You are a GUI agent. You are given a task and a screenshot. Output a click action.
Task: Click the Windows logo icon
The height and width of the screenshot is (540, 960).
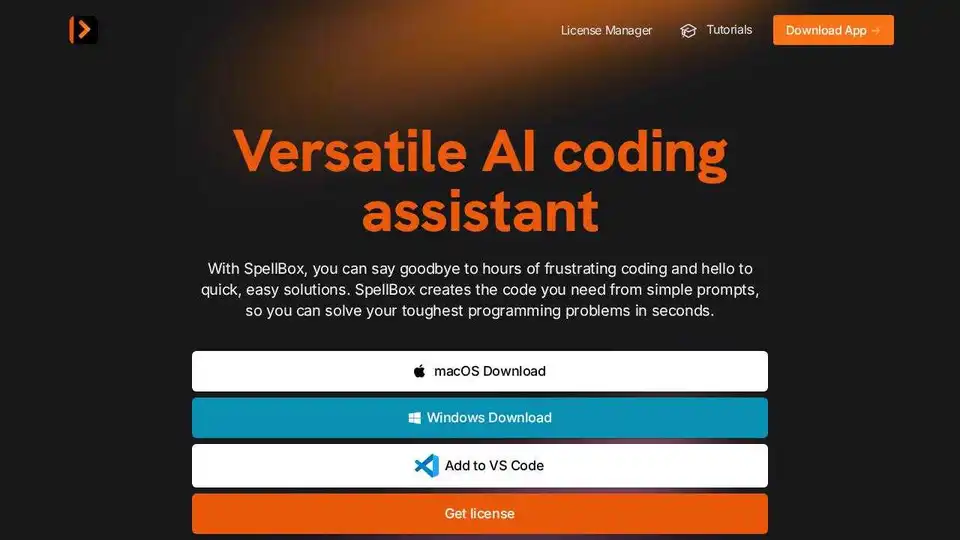(414, 418)
